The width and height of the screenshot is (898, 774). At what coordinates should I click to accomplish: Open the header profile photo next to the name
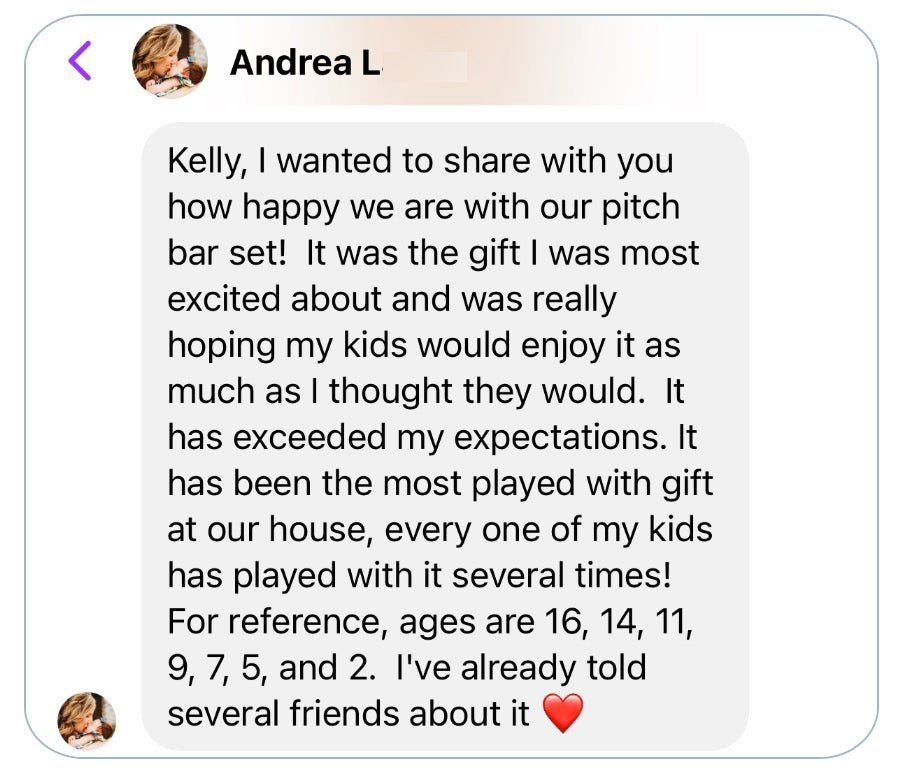[x=170, y=62]
